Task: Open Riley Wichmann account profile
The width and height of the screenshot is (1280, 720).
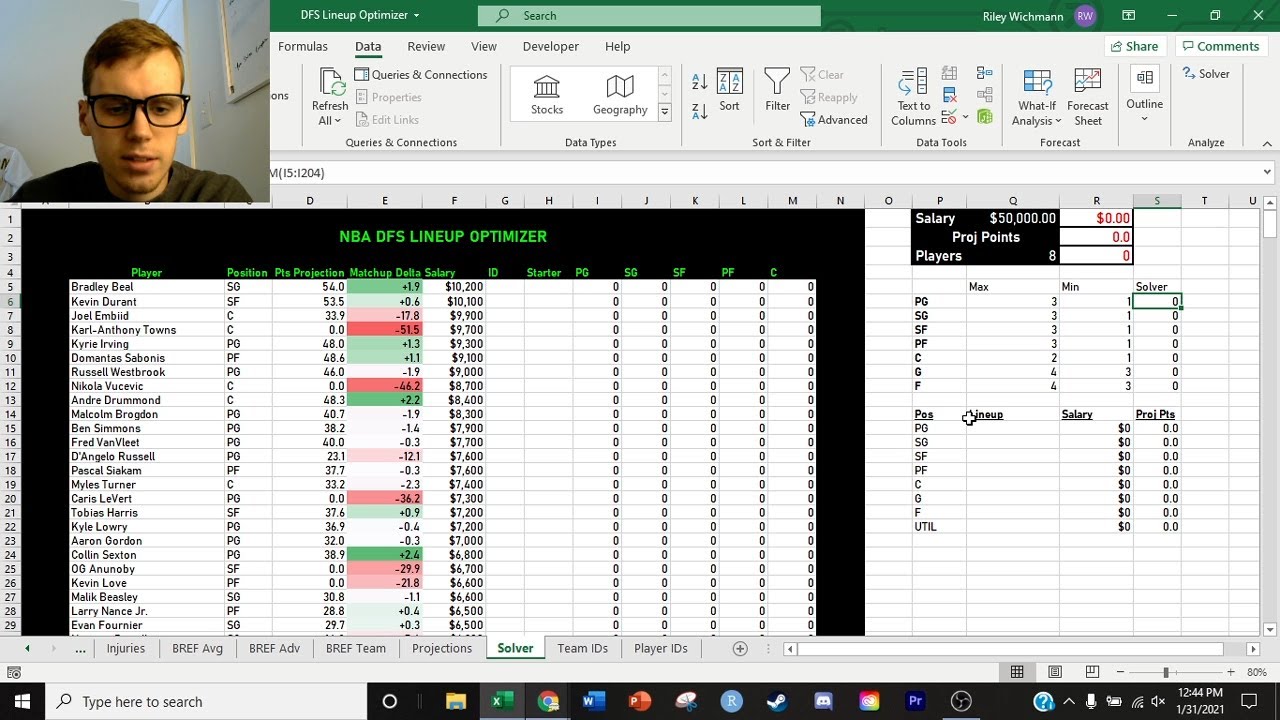Action: coord(1039,15)
